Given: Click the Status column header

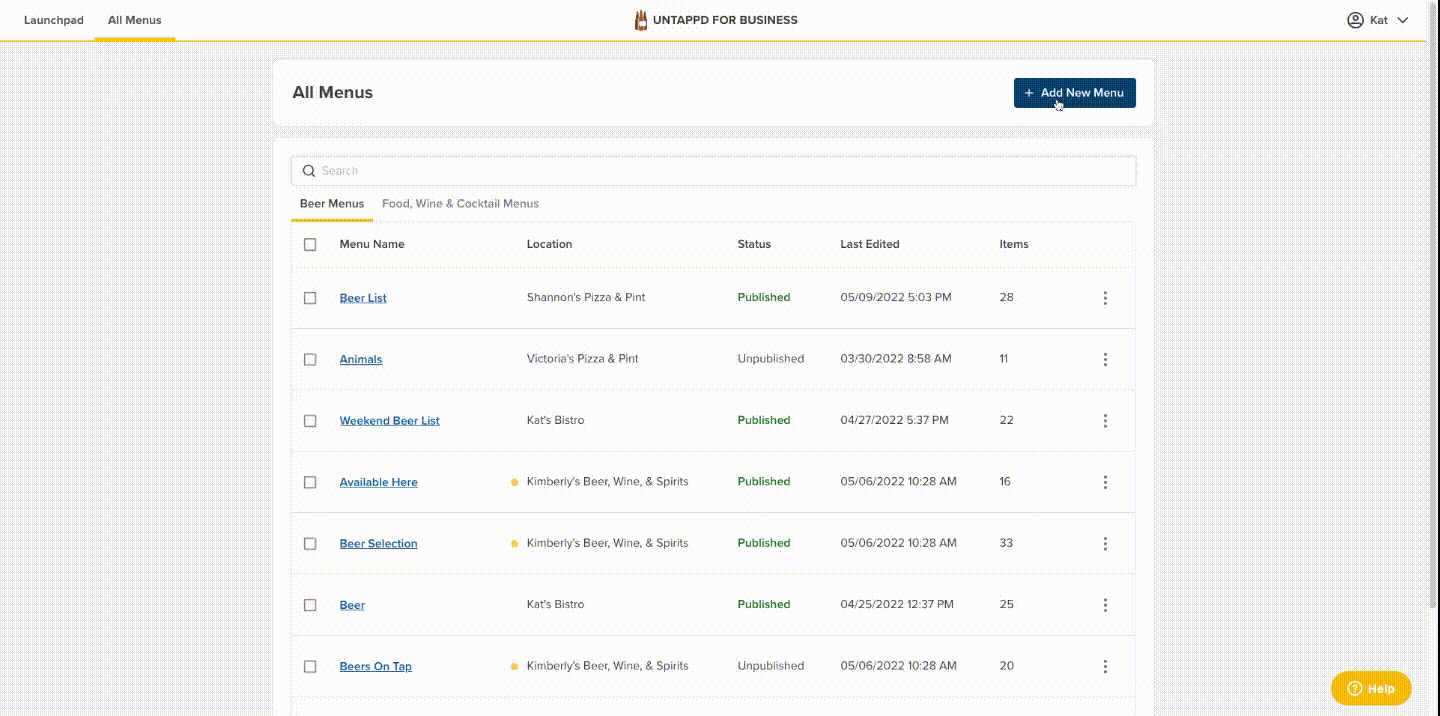Looking at the screenshot, I should 754,244.
